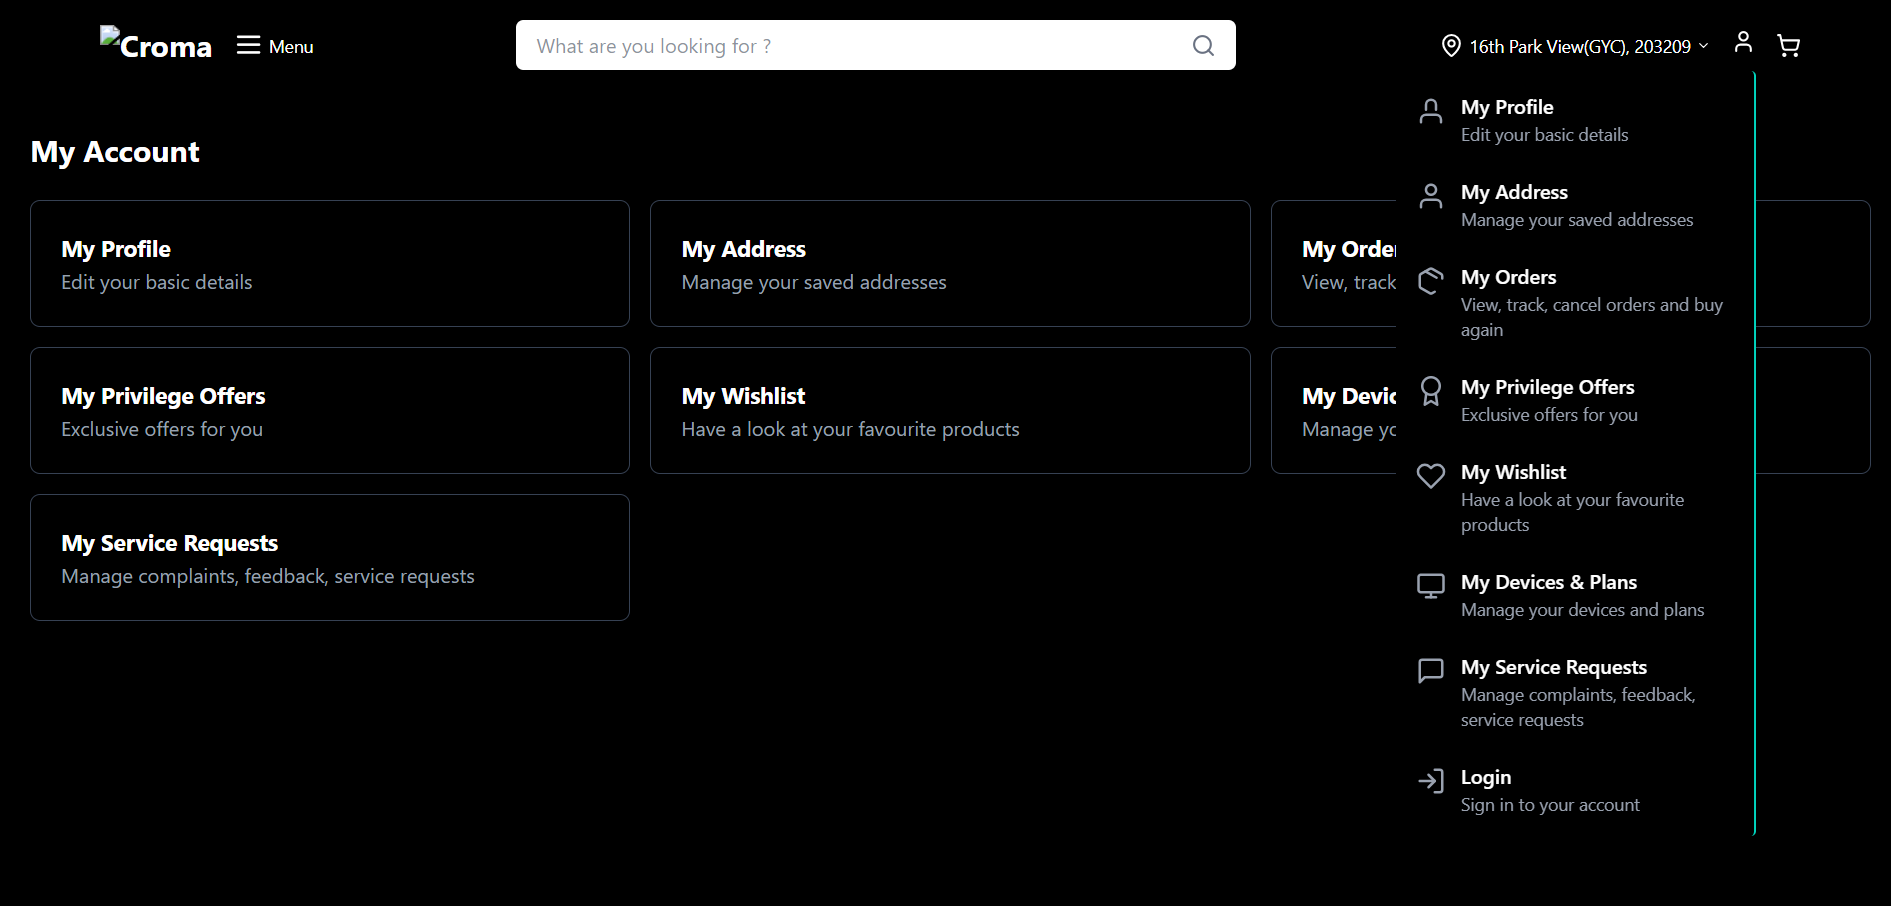Screen dimensions: 1891x906
Task: Click the Devices & Plans monitor icon
Action: [1431, 586]
